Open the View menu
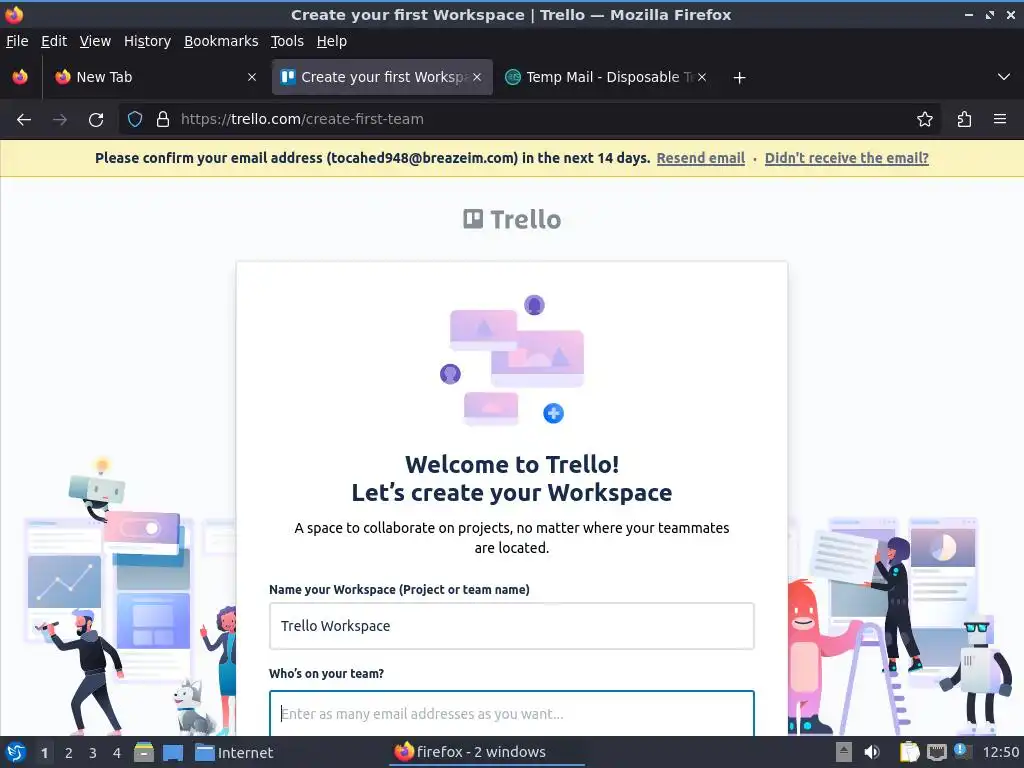Image resolution: width=1024 pixels, height=768 pixels. 95,41
